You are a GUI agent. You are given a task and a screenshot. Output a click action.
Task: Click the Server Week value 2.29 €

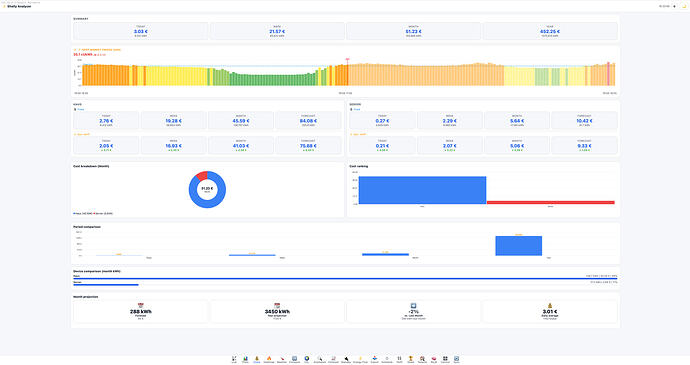pos(449,121)
